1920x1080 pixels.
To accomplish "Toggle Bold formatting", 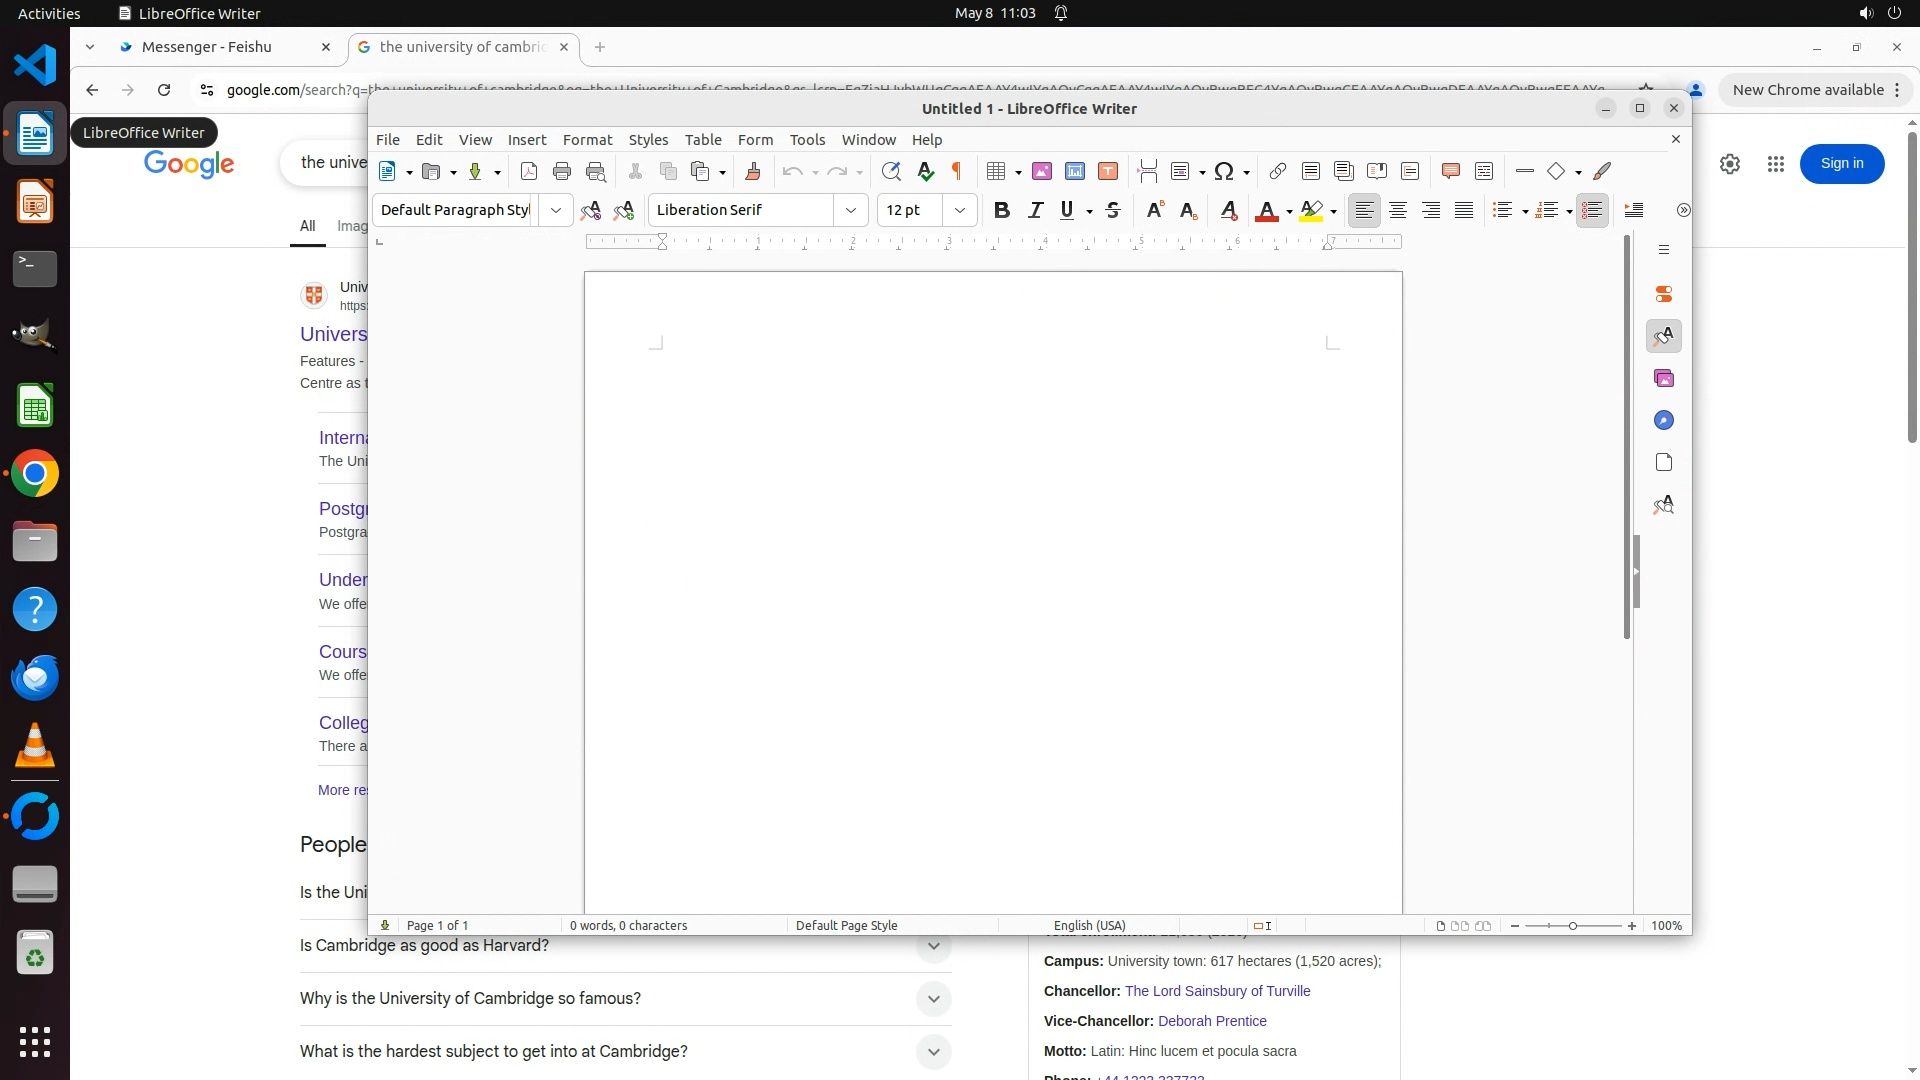I will tap(1001, 210).
